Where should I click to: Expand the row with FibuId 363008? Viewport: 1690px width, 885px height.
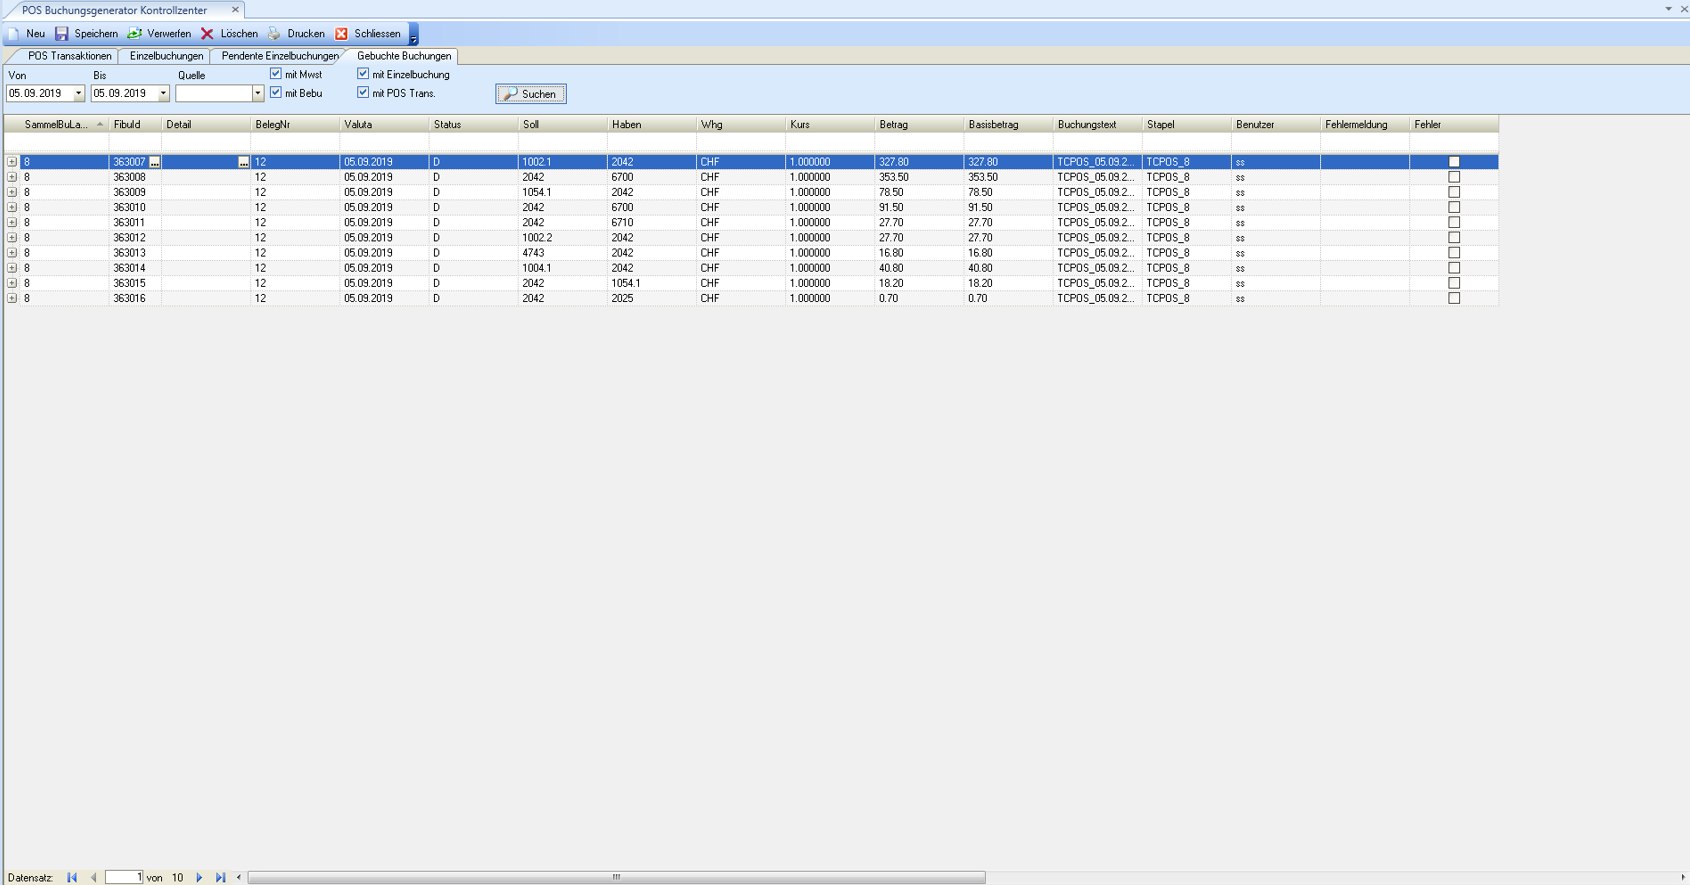pyautogui.click(x=12, y=177)
